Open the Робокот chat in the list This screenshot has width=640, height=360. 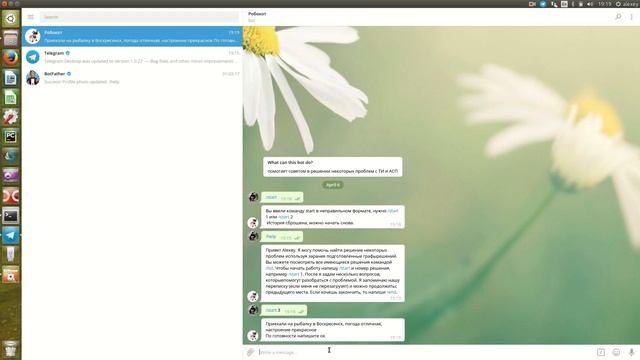click(132, 36)
